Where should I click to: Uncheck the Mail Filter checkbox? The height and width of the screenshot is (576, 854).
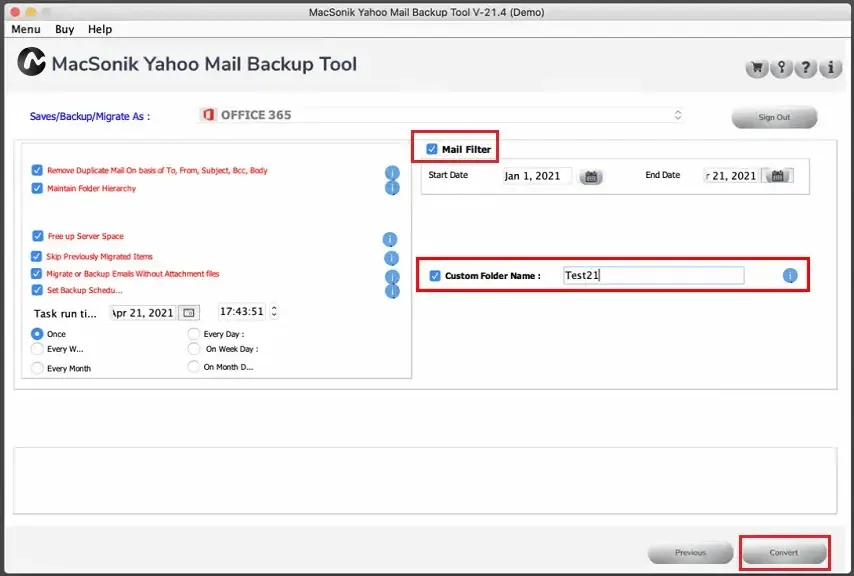tap(432, 149)
